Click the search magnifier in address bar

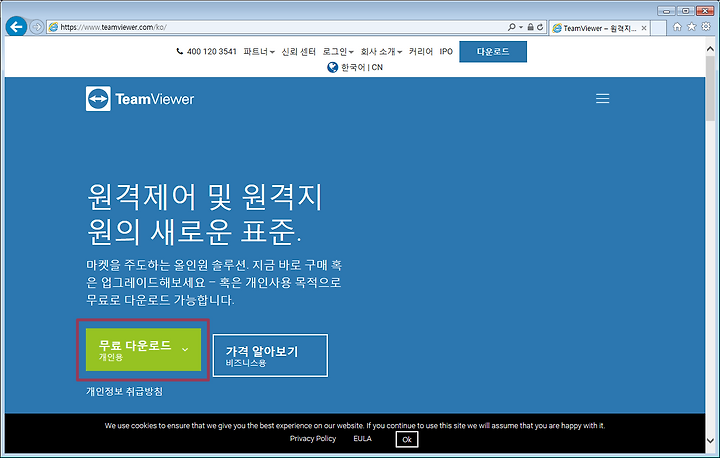[511, 27]
